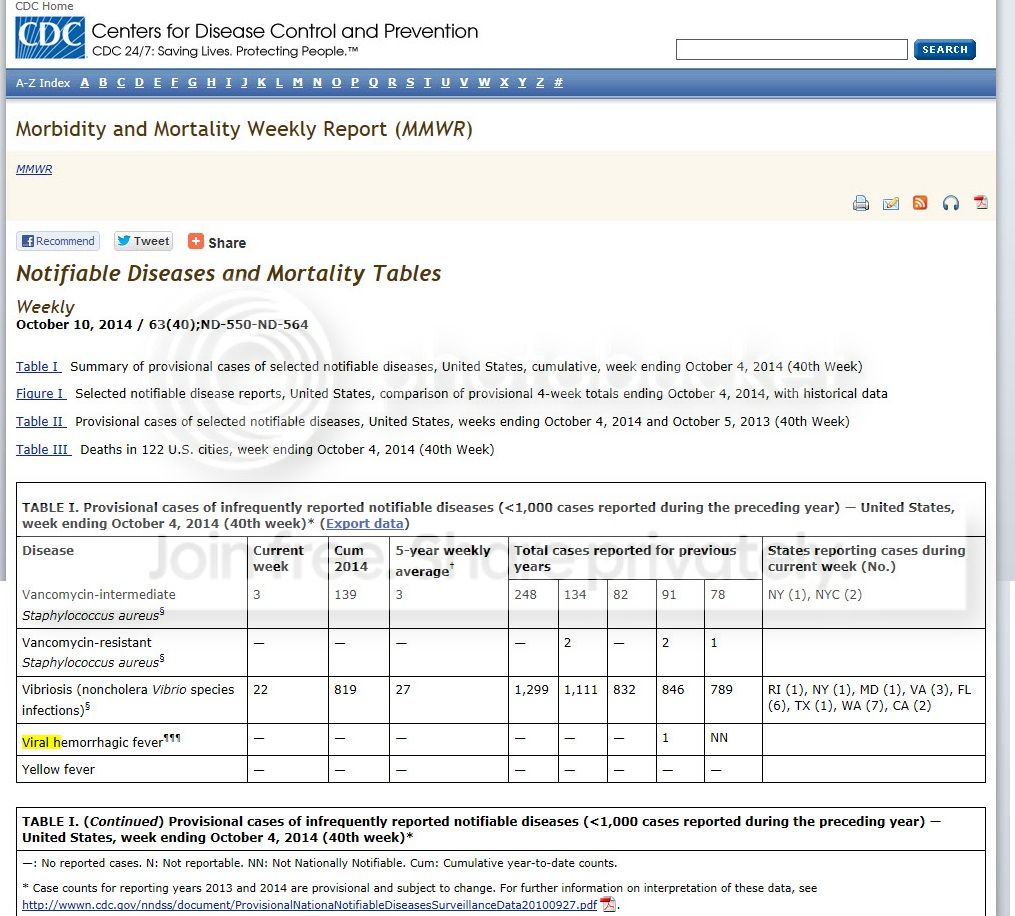Image resolution: width=1015 pixels, height=916 pixels.
Task: Open the Table I link
Action: (x=38, y=366)
